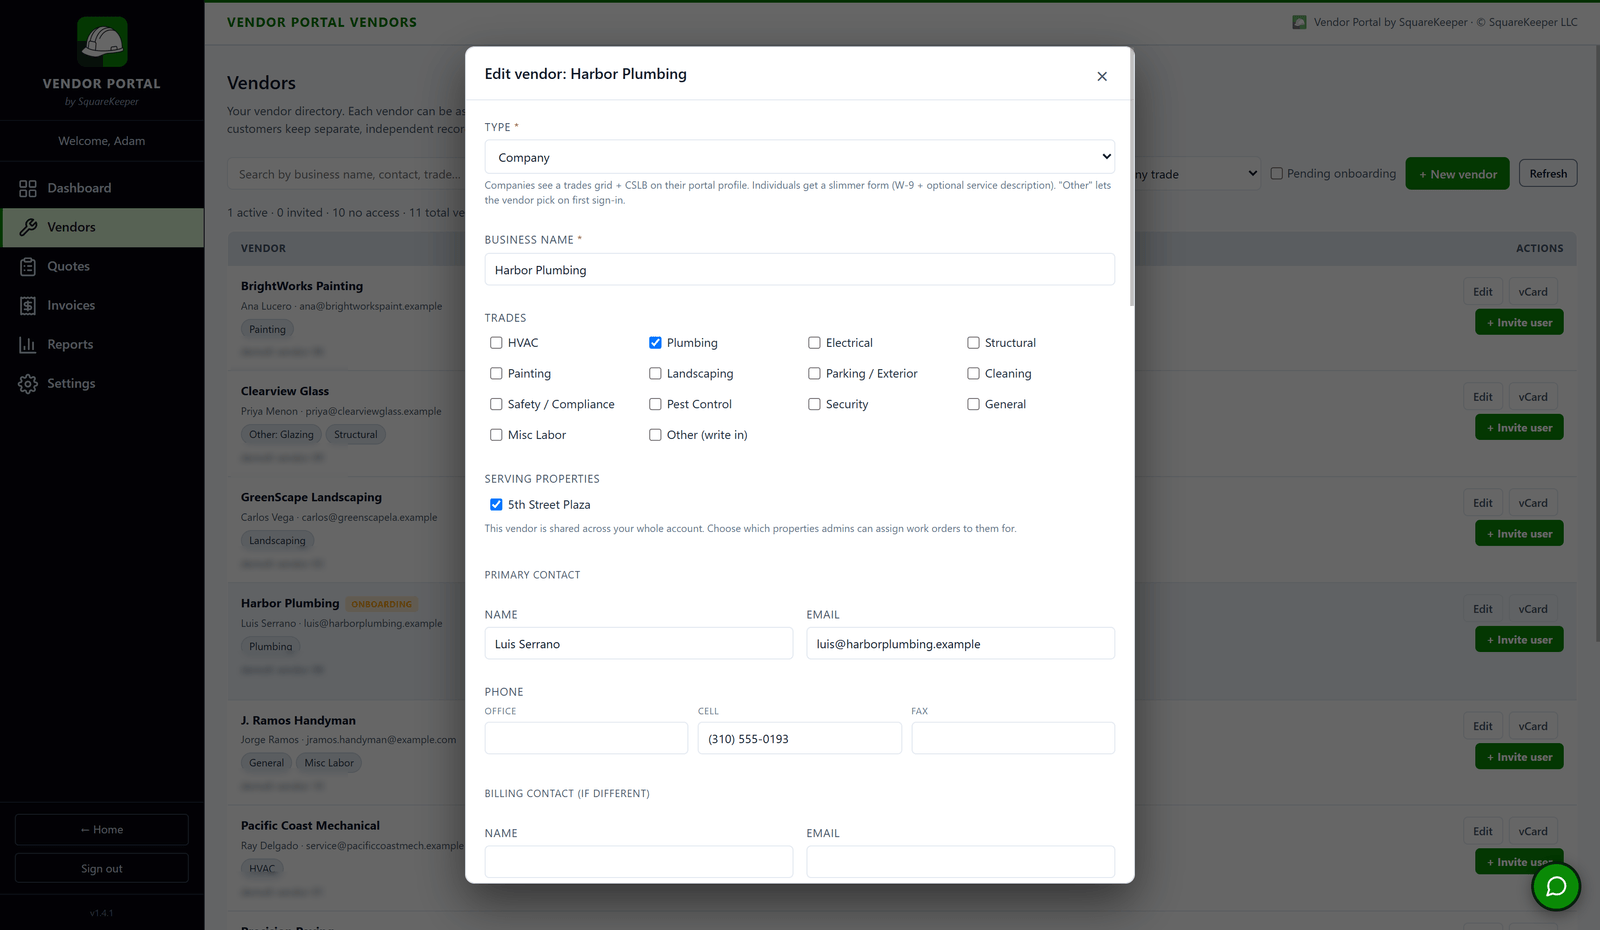Viewport: 1600px width, 930px height.
Task: Uncheck the Plumbing trade checkbox
Action: pos(655,343)
